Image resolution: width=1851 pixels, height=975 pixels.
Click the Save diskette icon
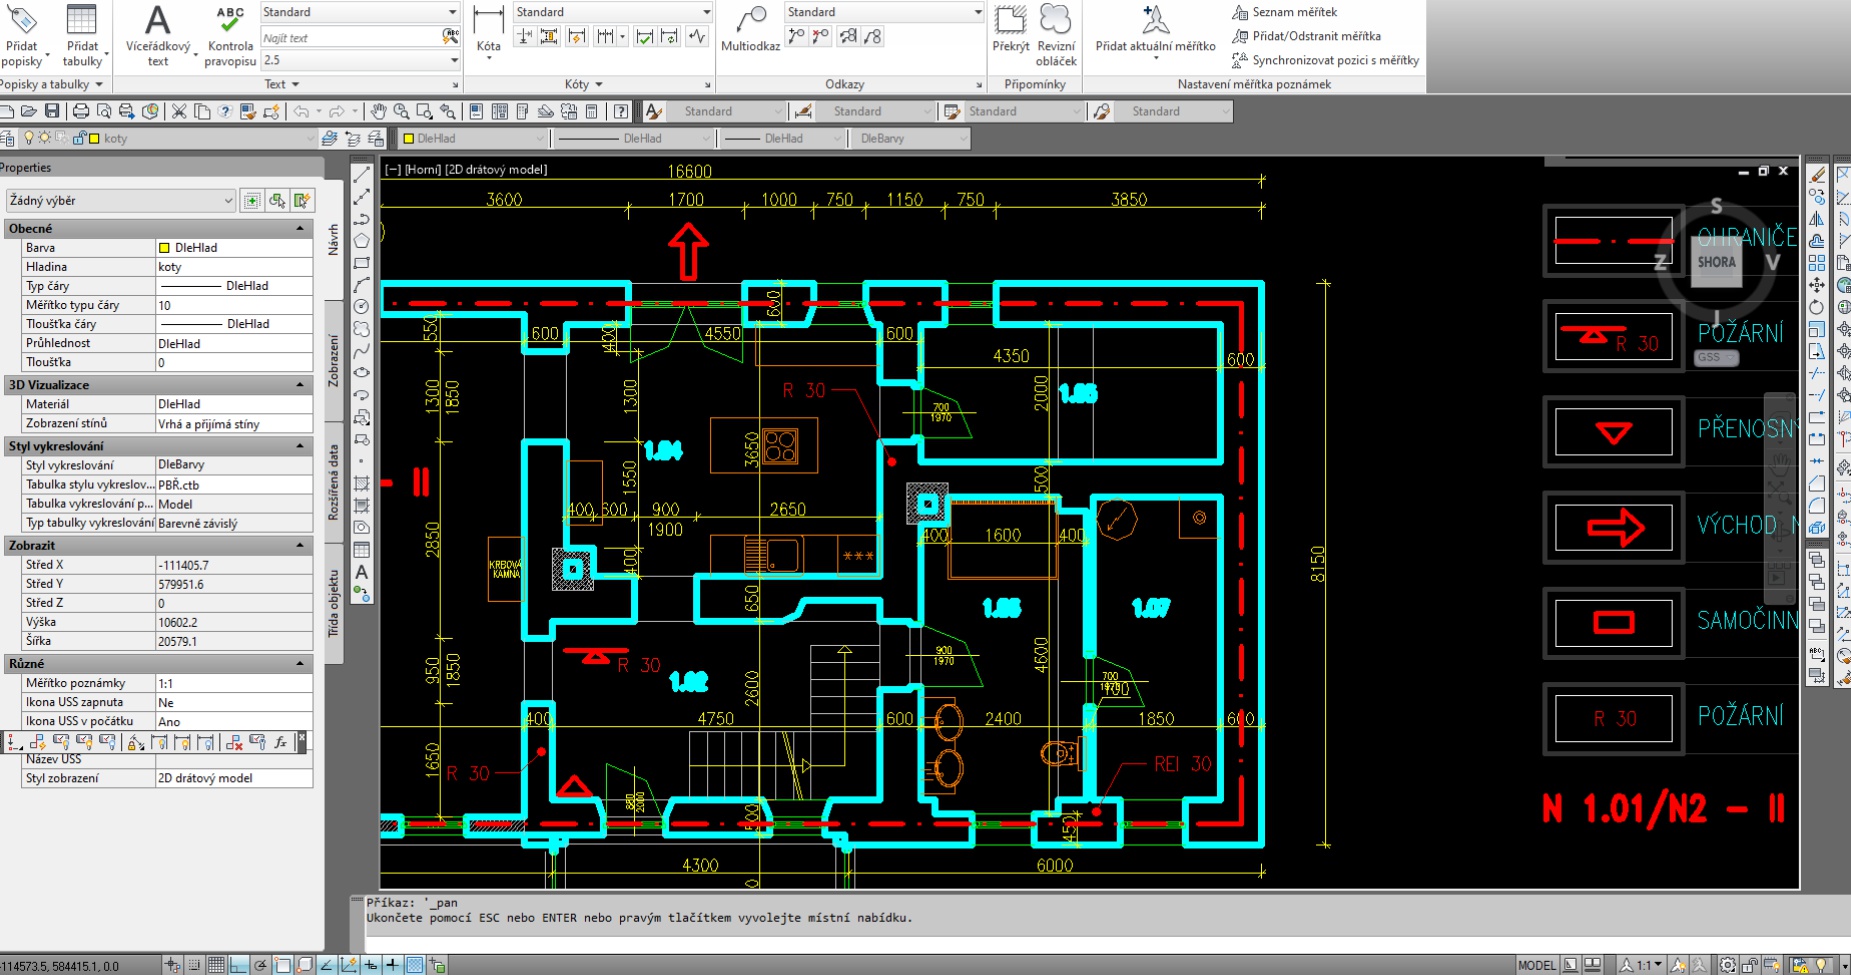(x=52, y=111)
